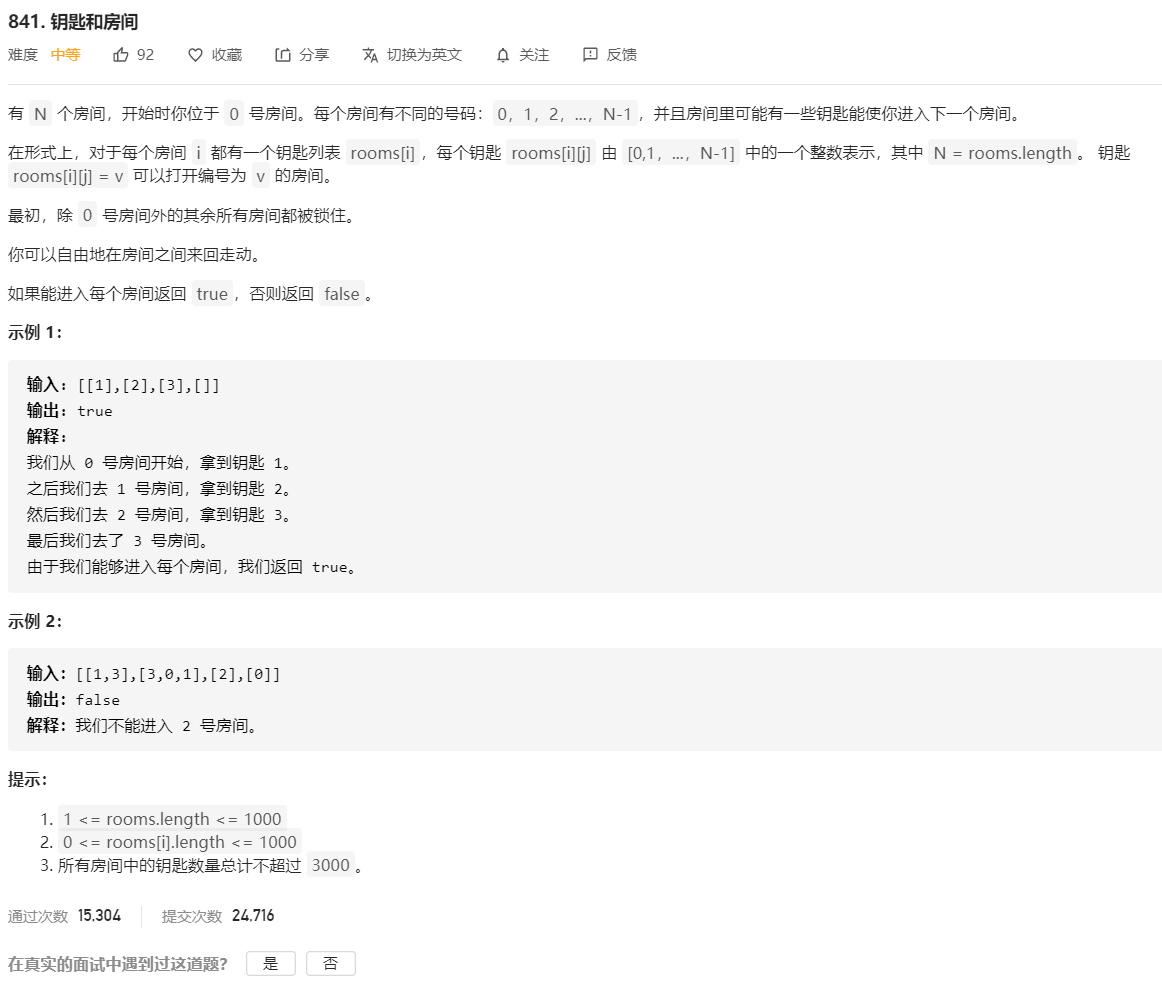This screenshot has height=986, width=1162.
Task: Switch problem text via 切换为英文
Action: pyautogui.click(x=425, y=55)
